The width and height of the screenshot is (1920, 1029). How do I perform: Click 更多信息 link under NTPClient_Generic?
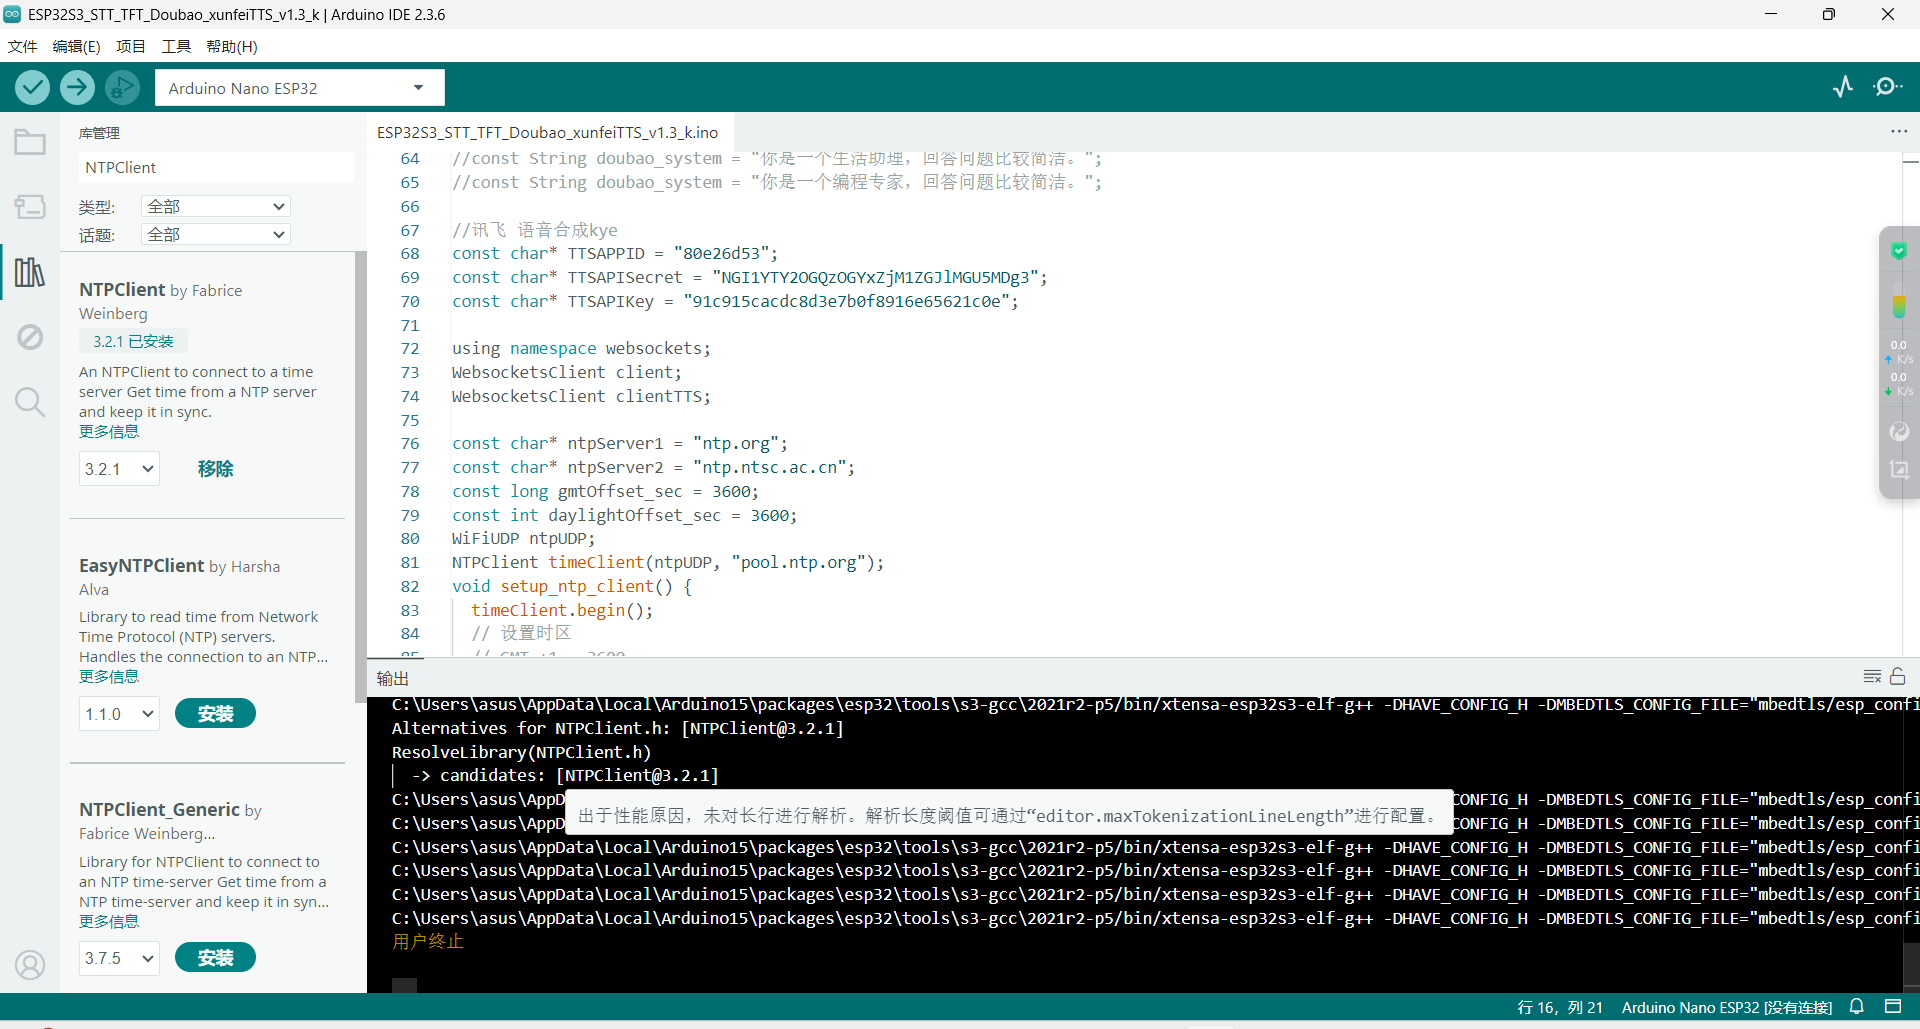coord(109,922)
